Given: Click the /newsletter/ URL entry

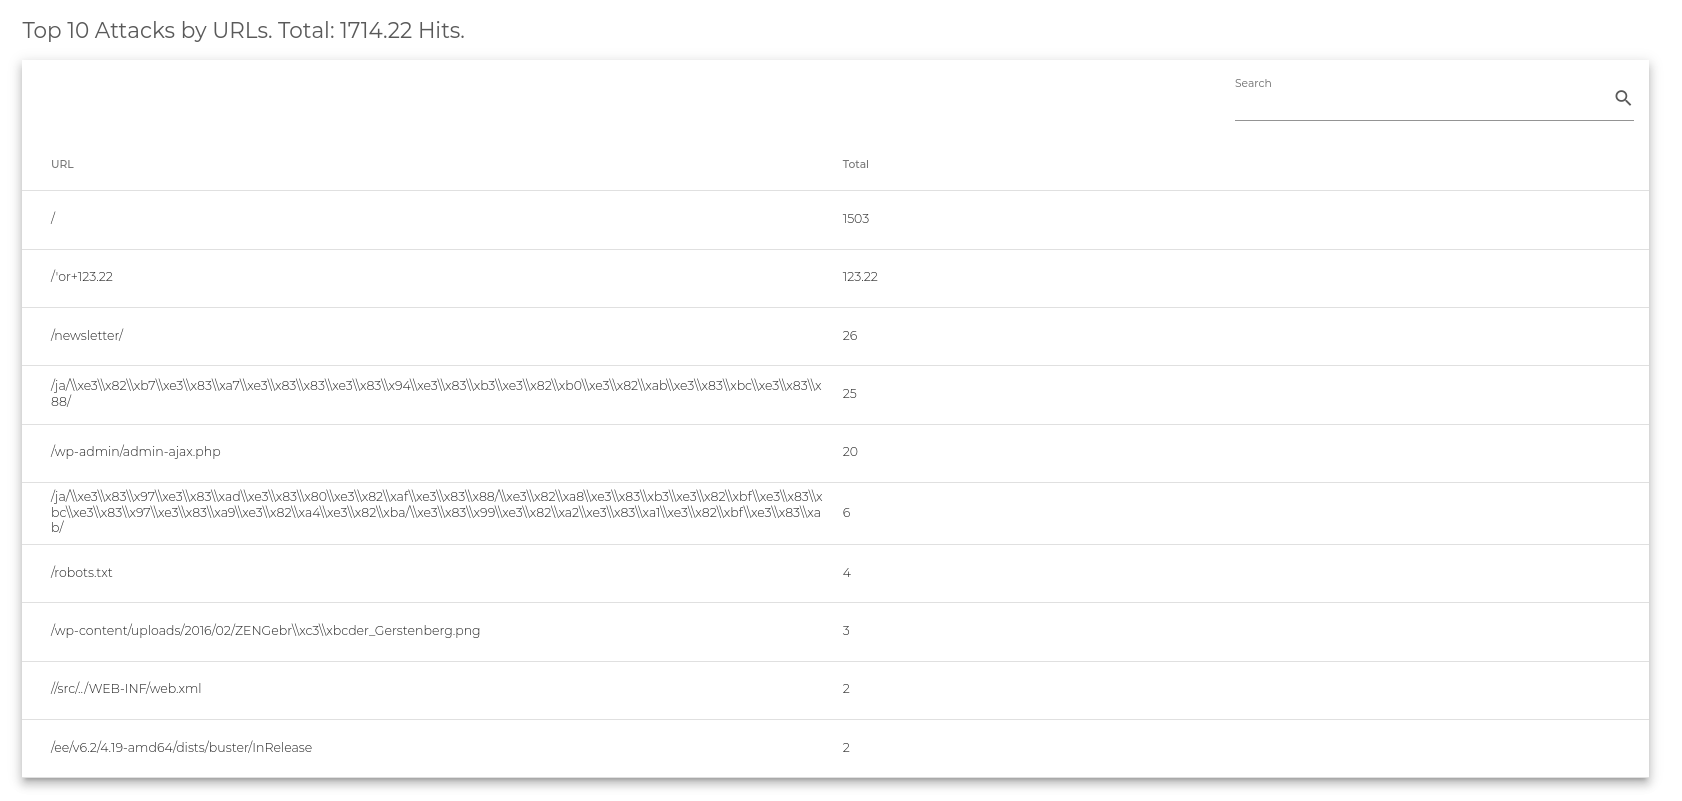Looking at the screenshot, I should pyautogui.click(x=87, y=336).
